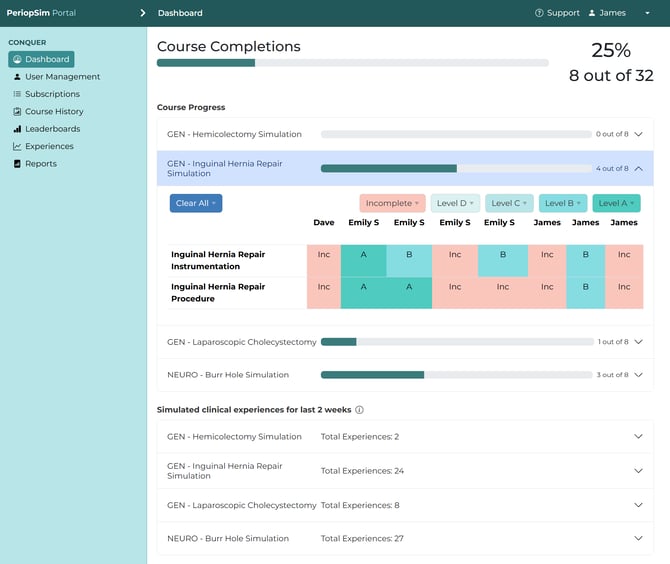
Task: Open the Clear All dropdown button
Action: click(196, 203)
